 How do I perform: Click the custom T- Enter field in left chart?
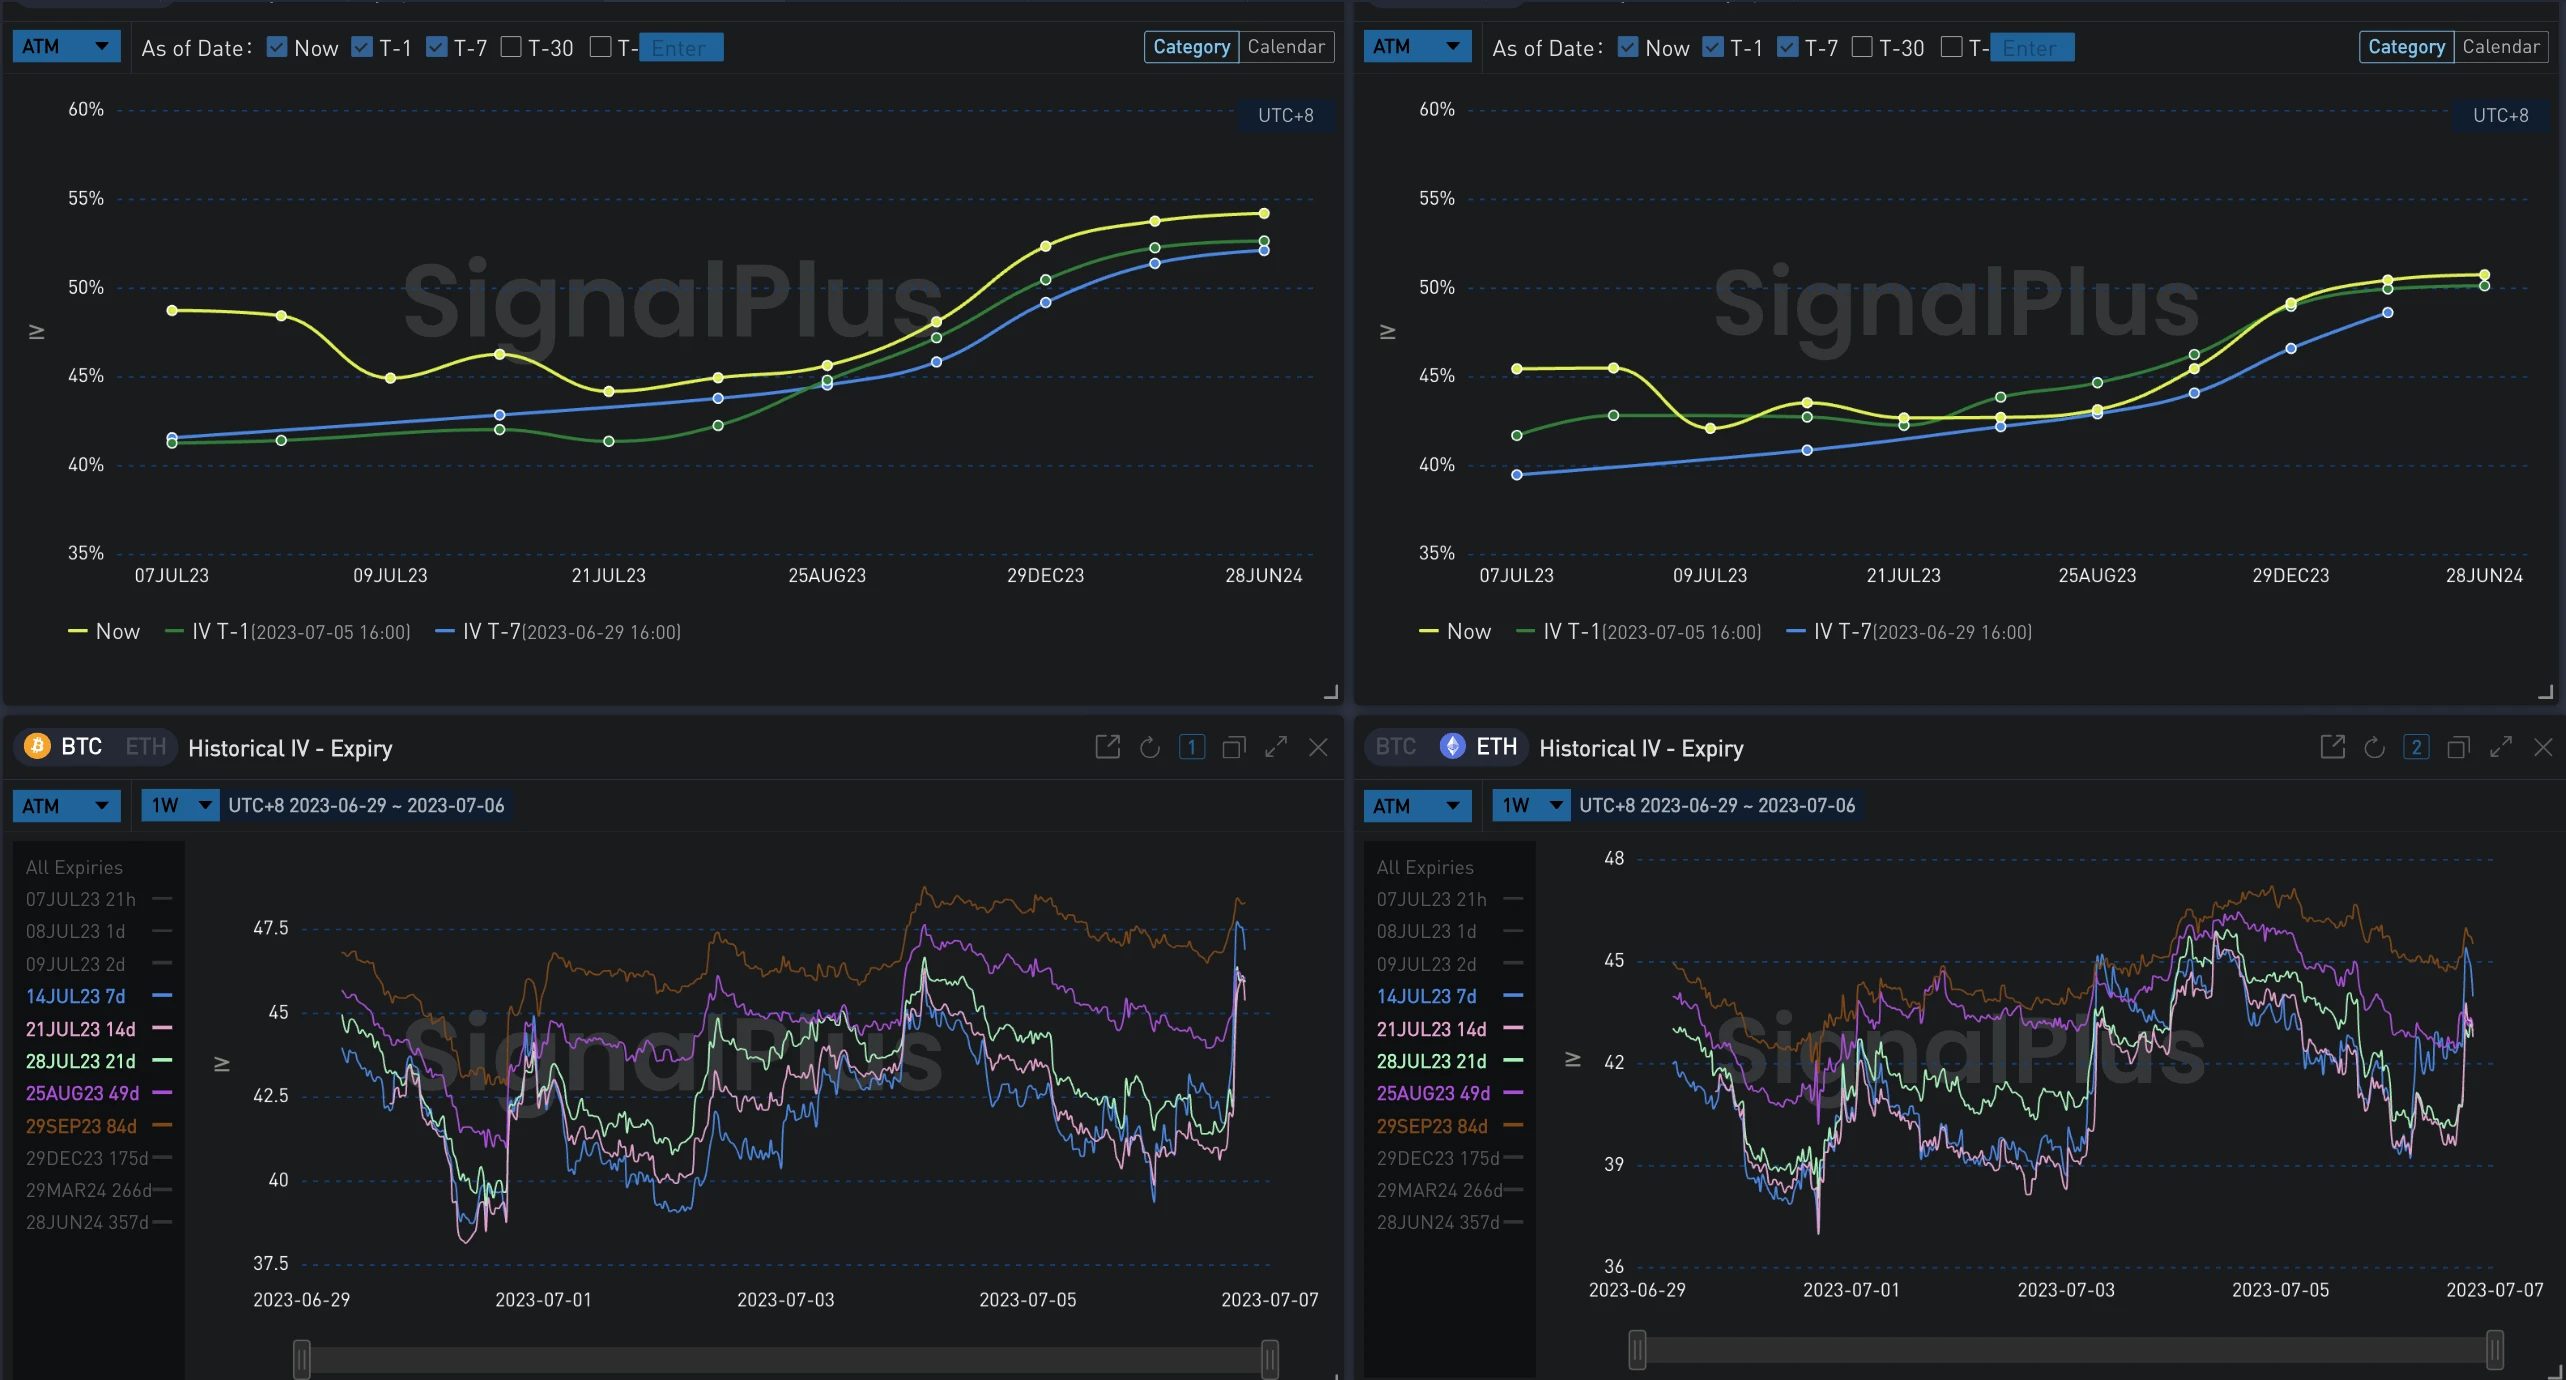[x=680, y=48]
